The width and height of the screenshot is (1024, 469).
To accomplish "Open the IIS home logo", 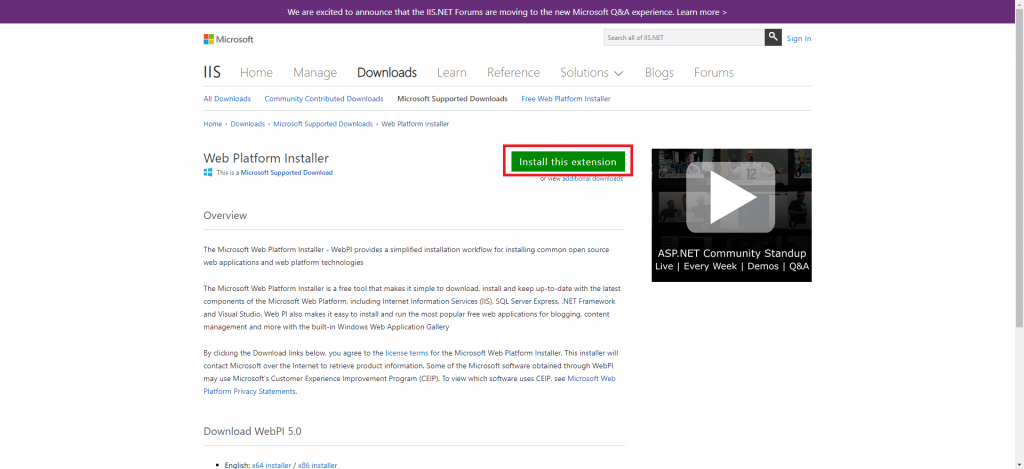I will pos(212,72).
